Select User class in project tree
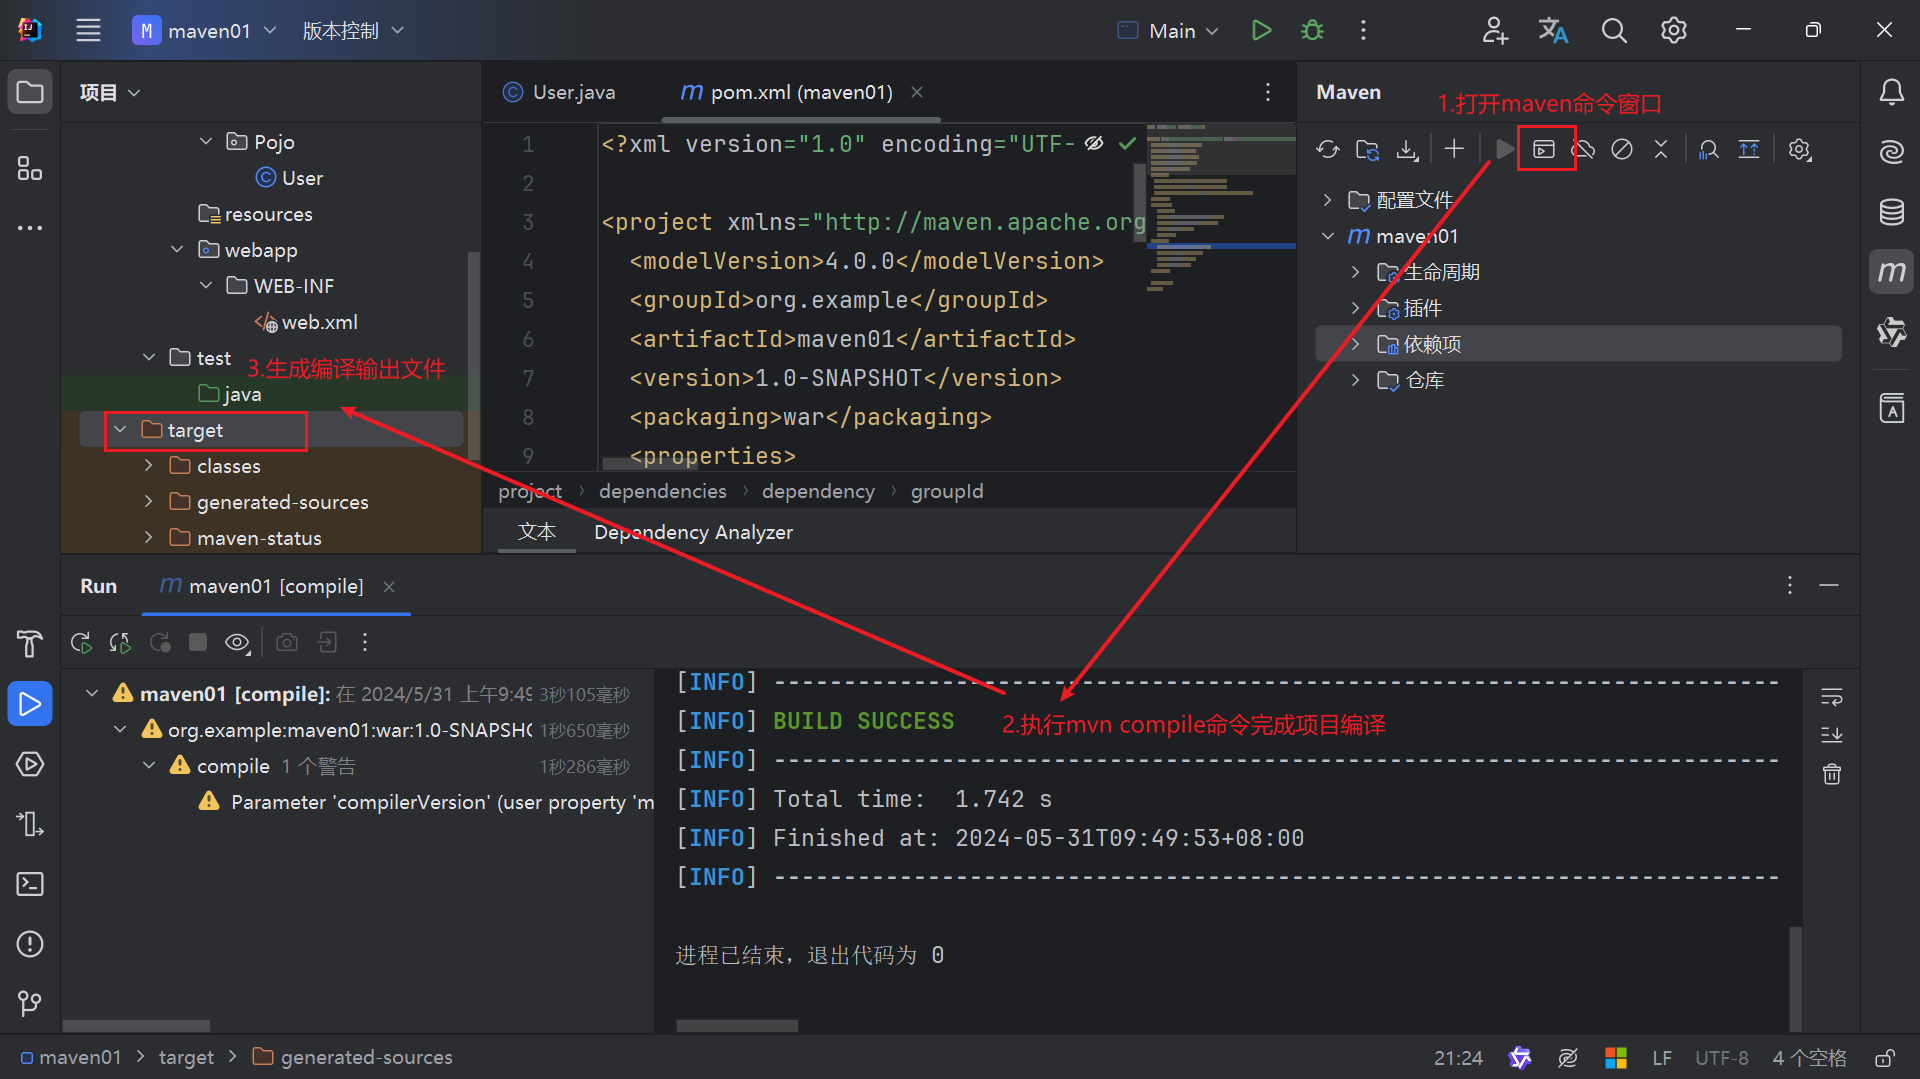 (x=290, y=178)
